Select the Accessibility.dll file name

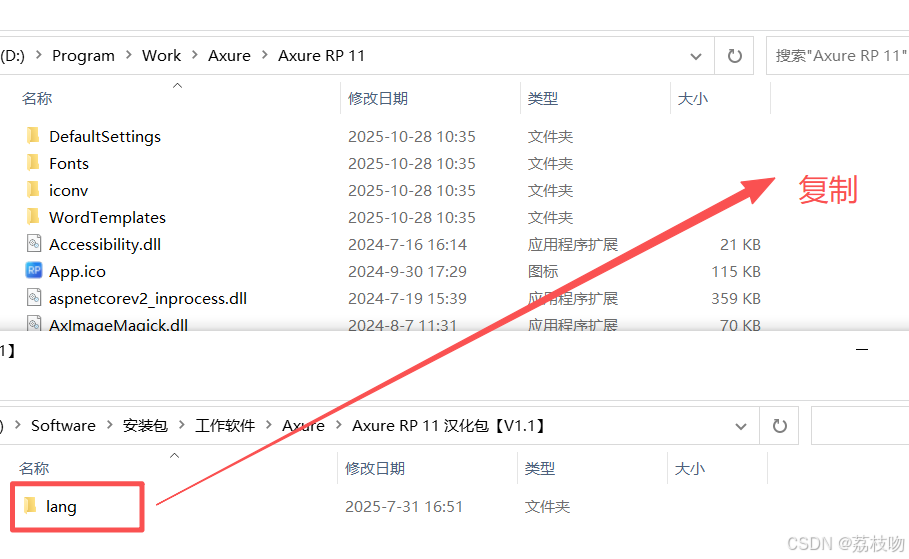click(105, 245)
